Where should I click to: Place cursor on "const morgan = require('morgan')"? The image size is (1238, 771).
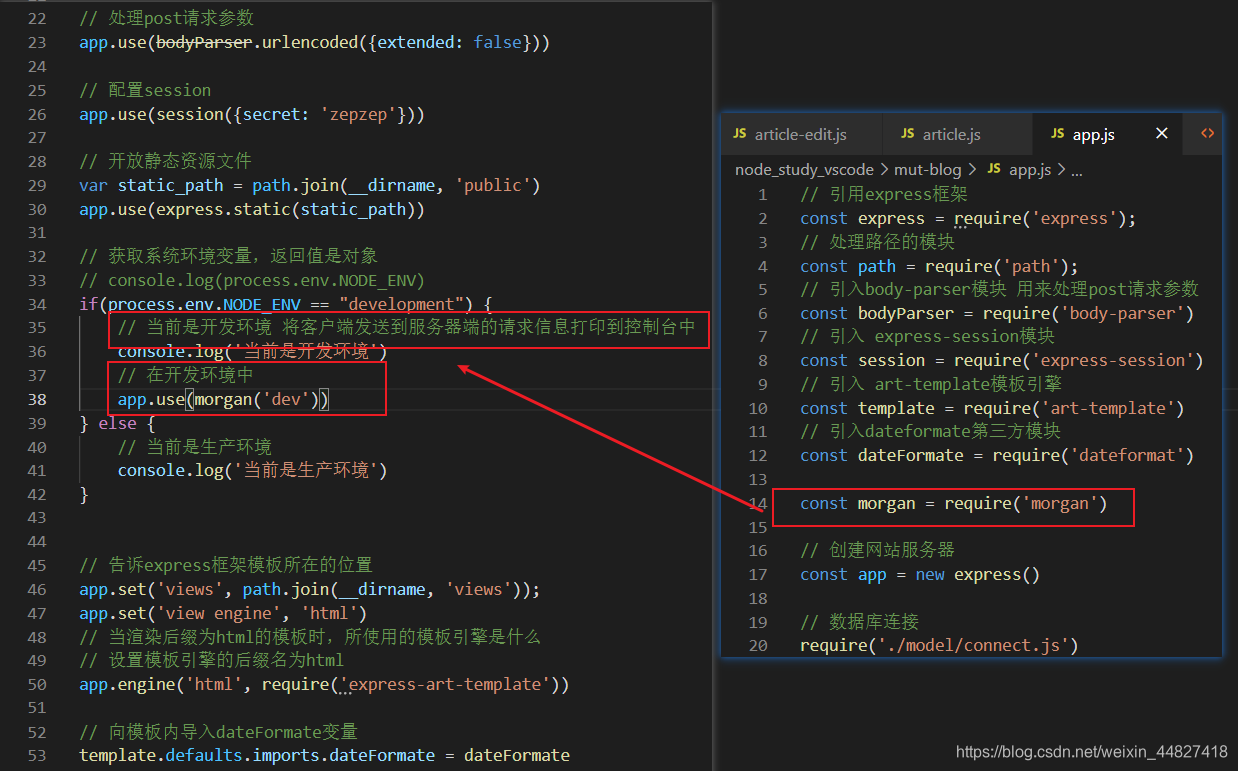(953, 504)
